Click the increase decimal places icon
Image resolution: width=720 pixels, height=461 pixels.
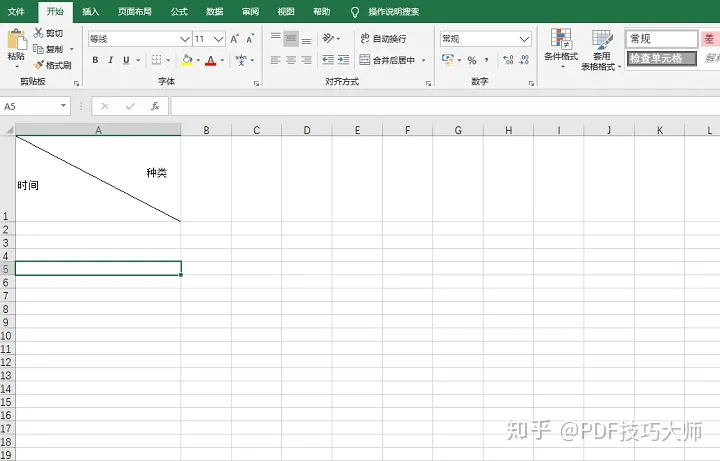click(508, 60)
